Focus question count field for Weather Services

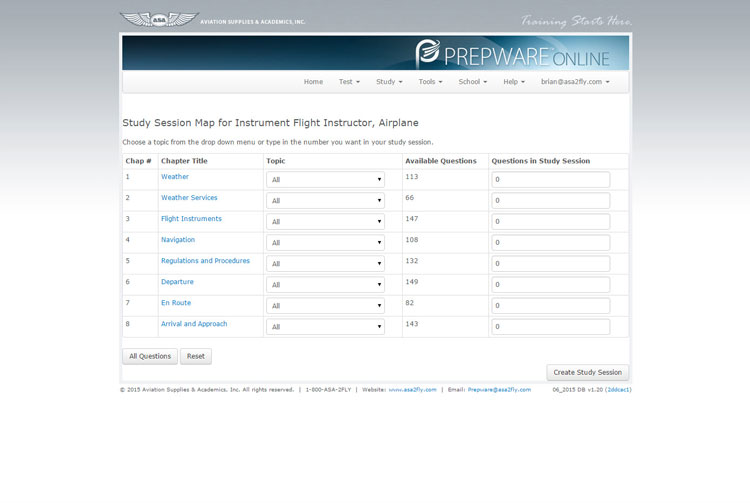click(x=550, y=201)
